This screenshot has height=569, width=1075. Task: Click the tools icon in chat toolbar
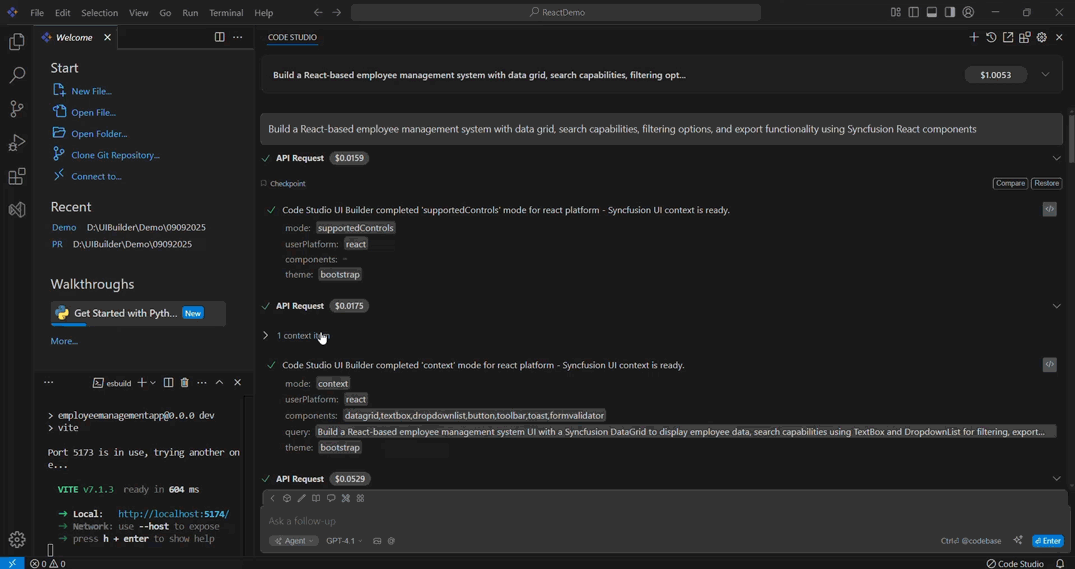346,498
